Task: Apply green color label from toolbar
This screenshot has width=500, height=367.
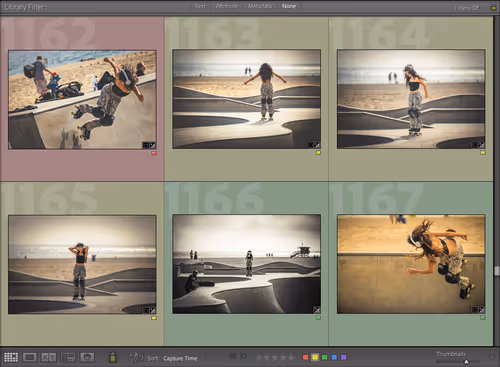Action: click(325, 357)
